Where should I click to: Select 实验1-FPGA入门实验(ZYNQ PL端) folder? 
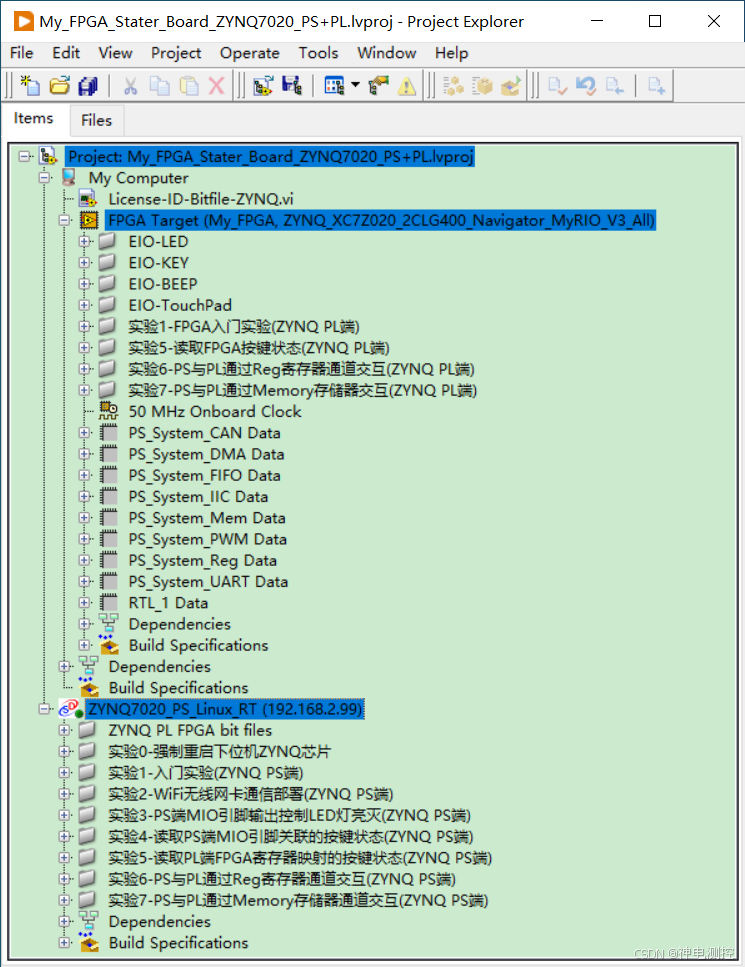[x=244, y=327]
